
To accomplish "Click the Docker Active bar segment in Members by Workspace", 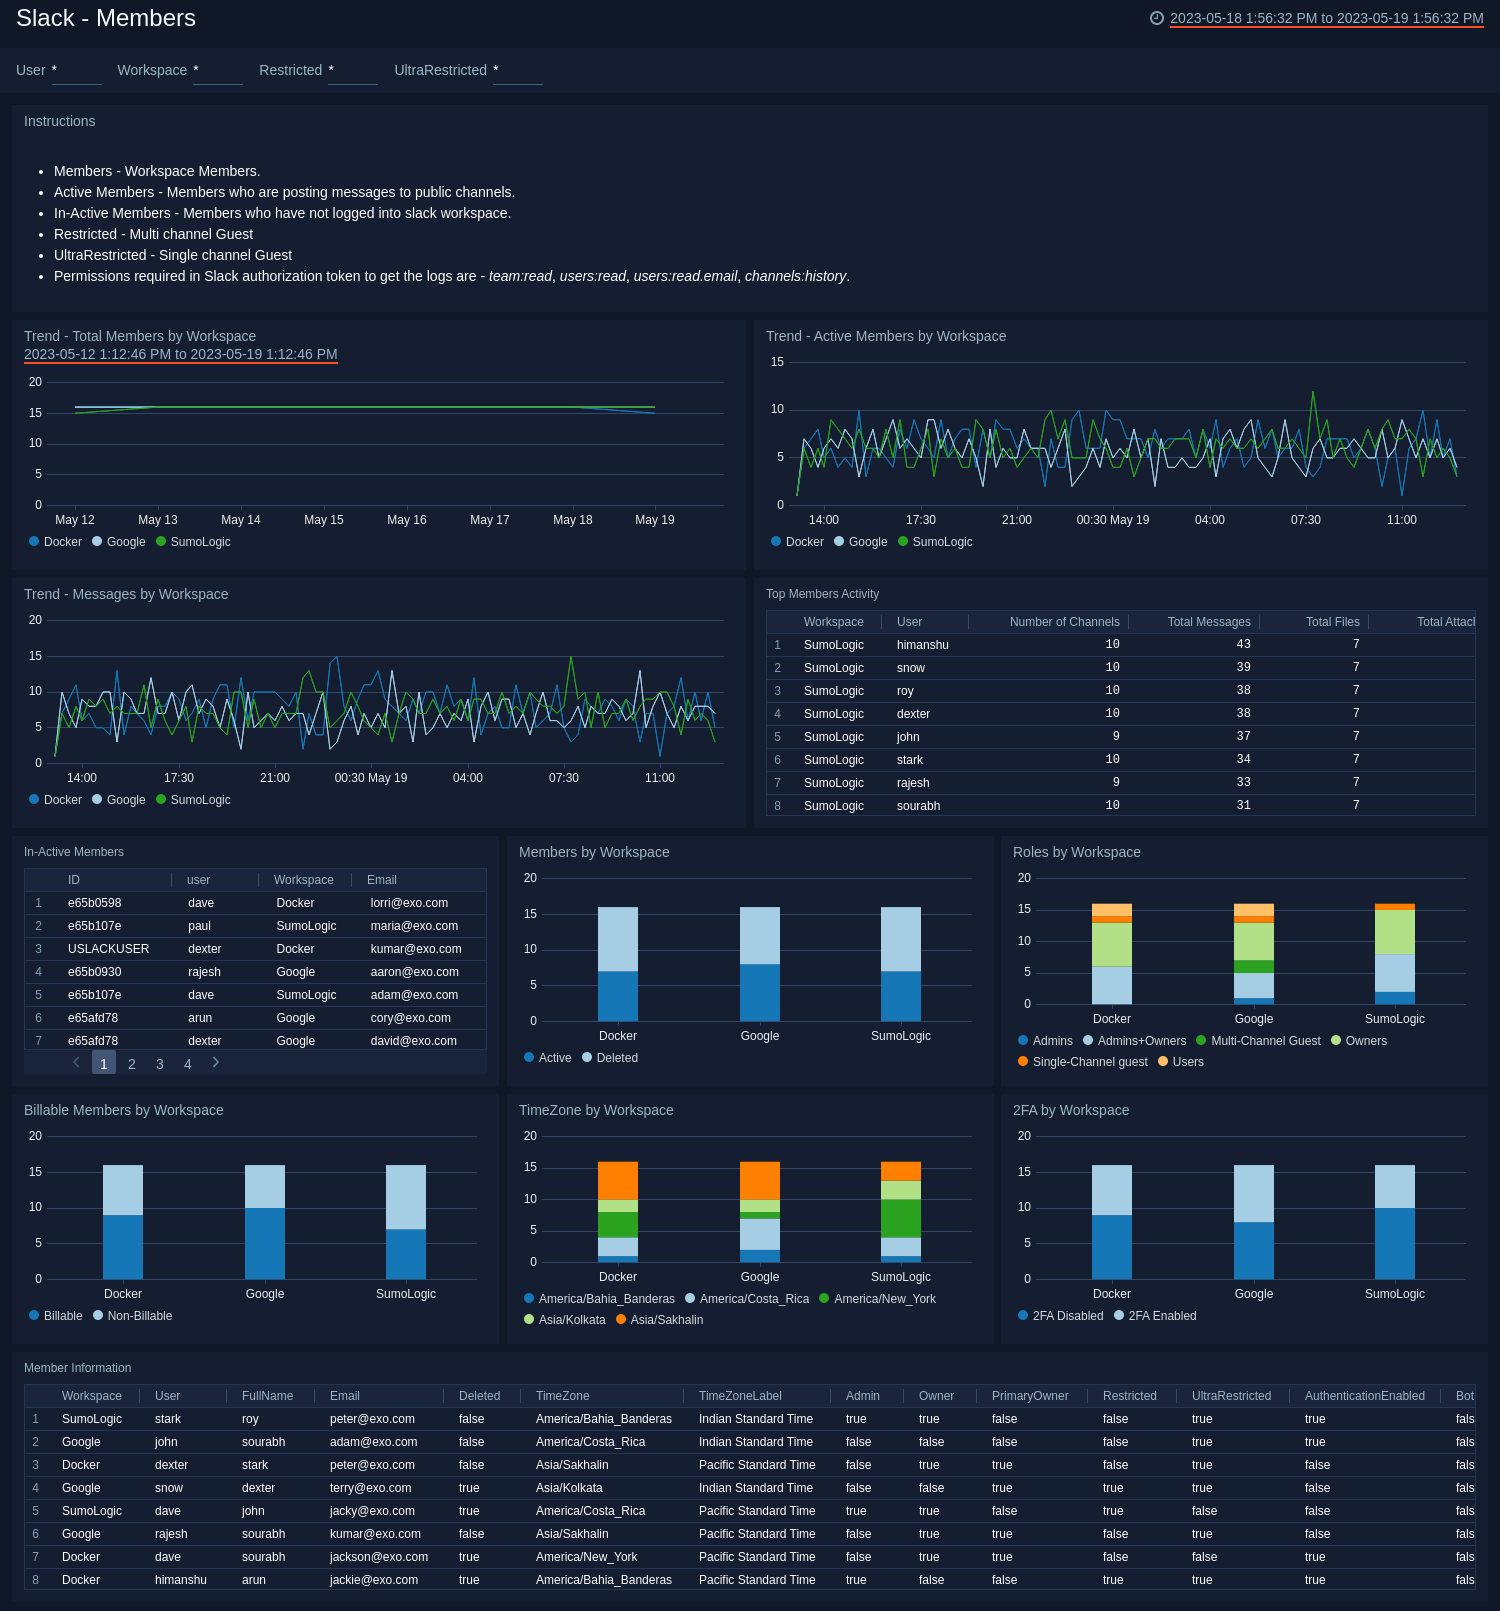I will point(617,996).
